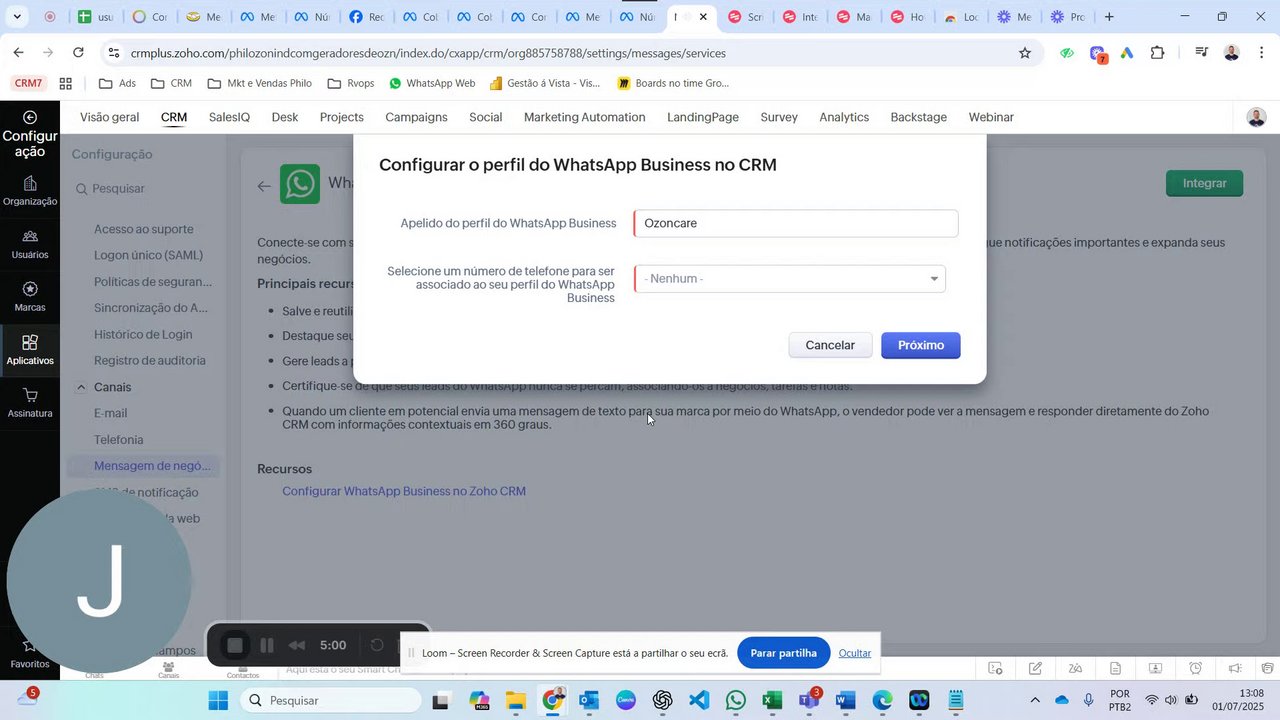Open the Mkt e Vendas Philo bookmark folder
Screen dimensions: 1280x720
coord(259,84)
